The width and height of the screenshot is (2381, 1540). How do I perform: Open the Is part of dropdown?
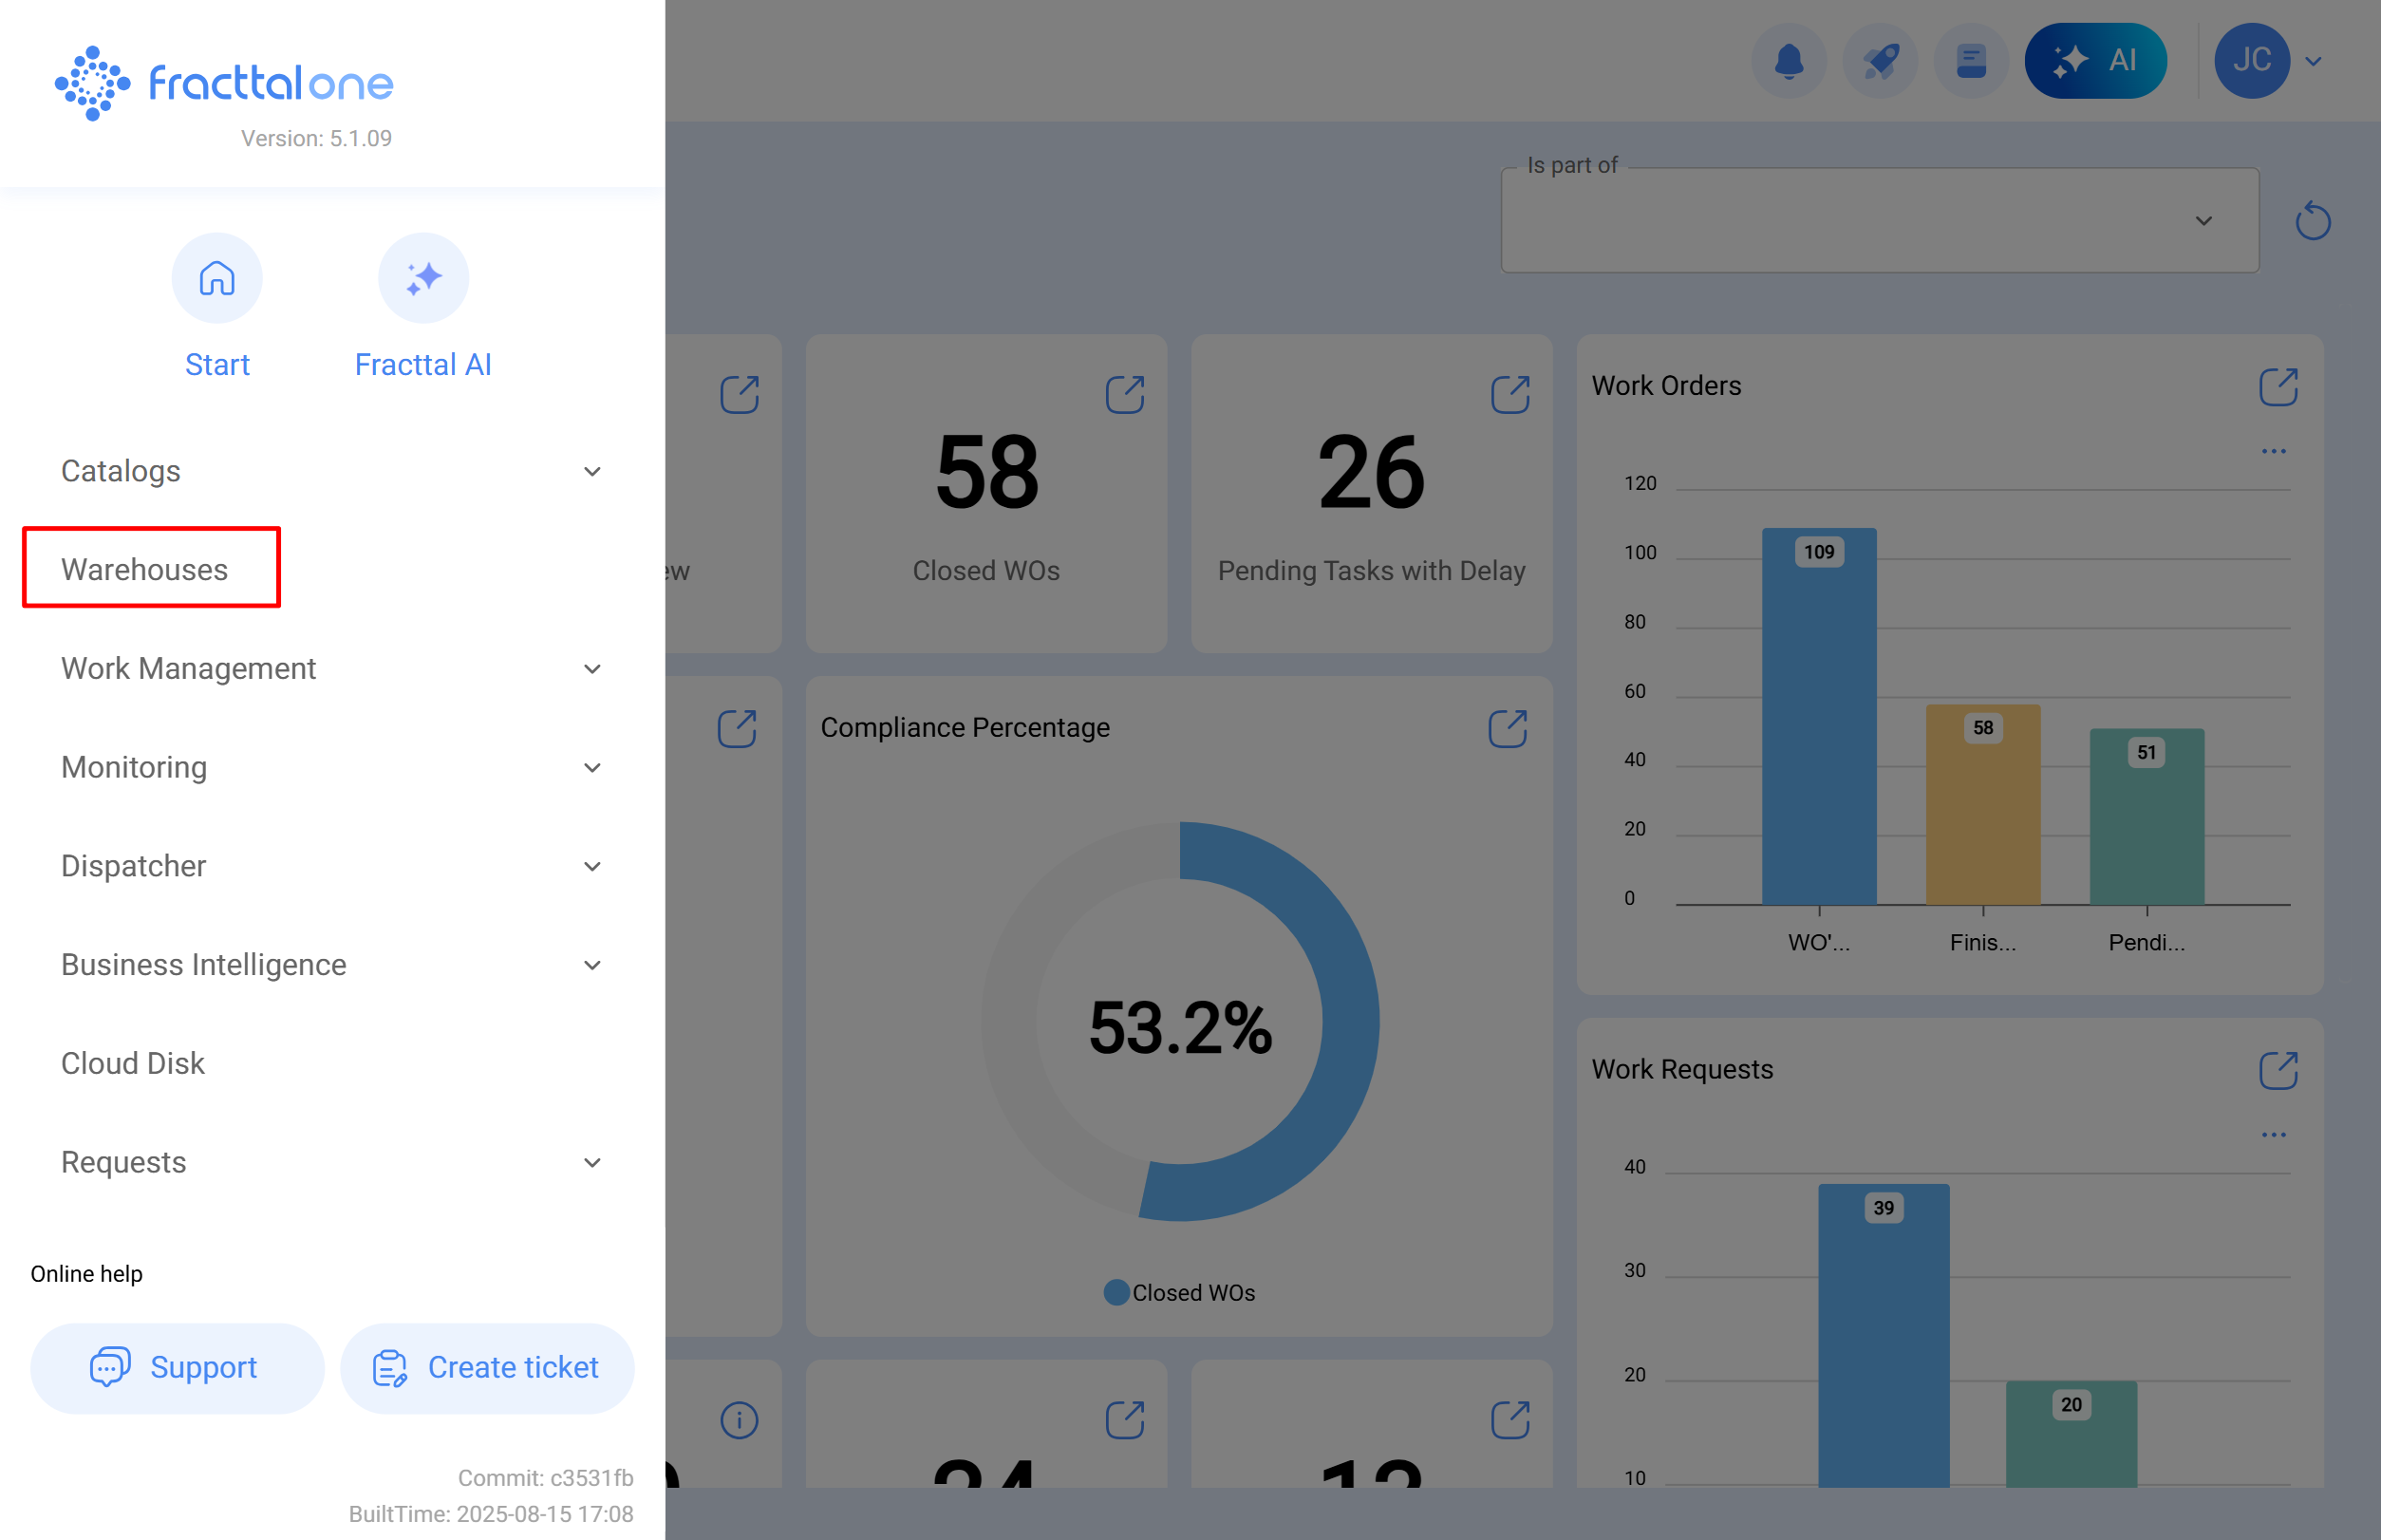[1879, 221]
